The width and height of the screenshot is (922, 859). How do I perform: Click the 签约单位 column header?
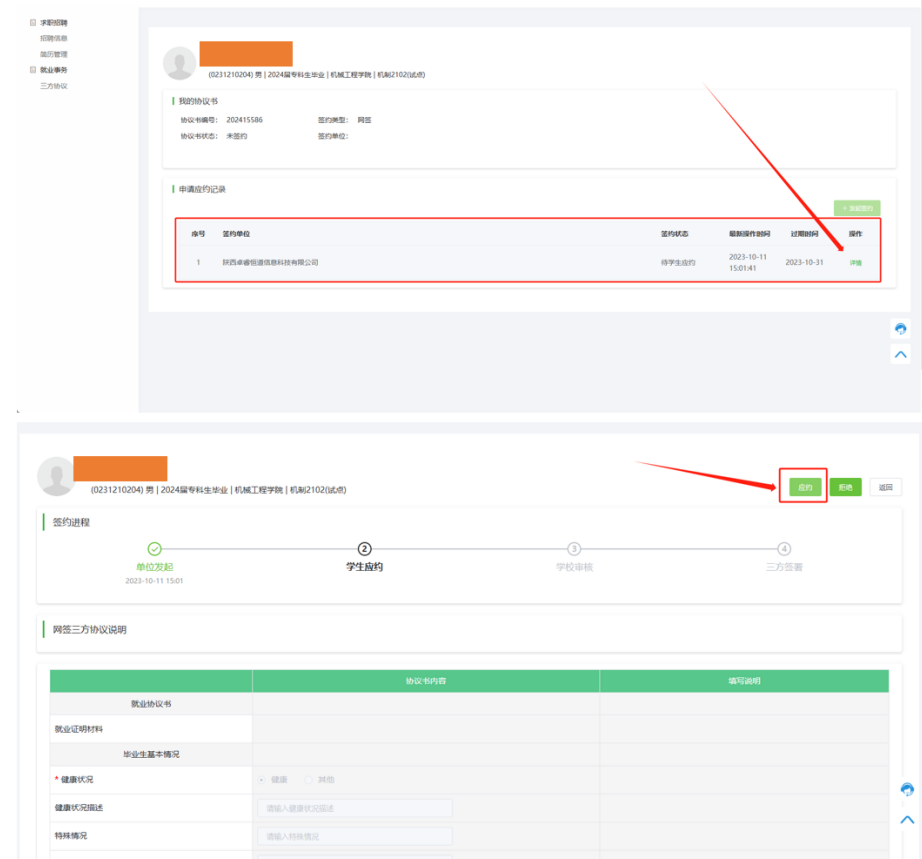click(236, 234)
